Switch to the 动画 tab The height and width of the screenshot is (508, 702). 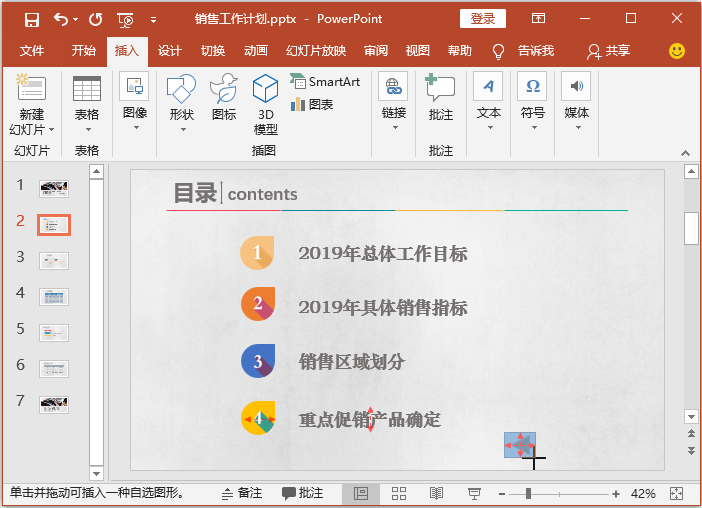click(x=256, y=51)
